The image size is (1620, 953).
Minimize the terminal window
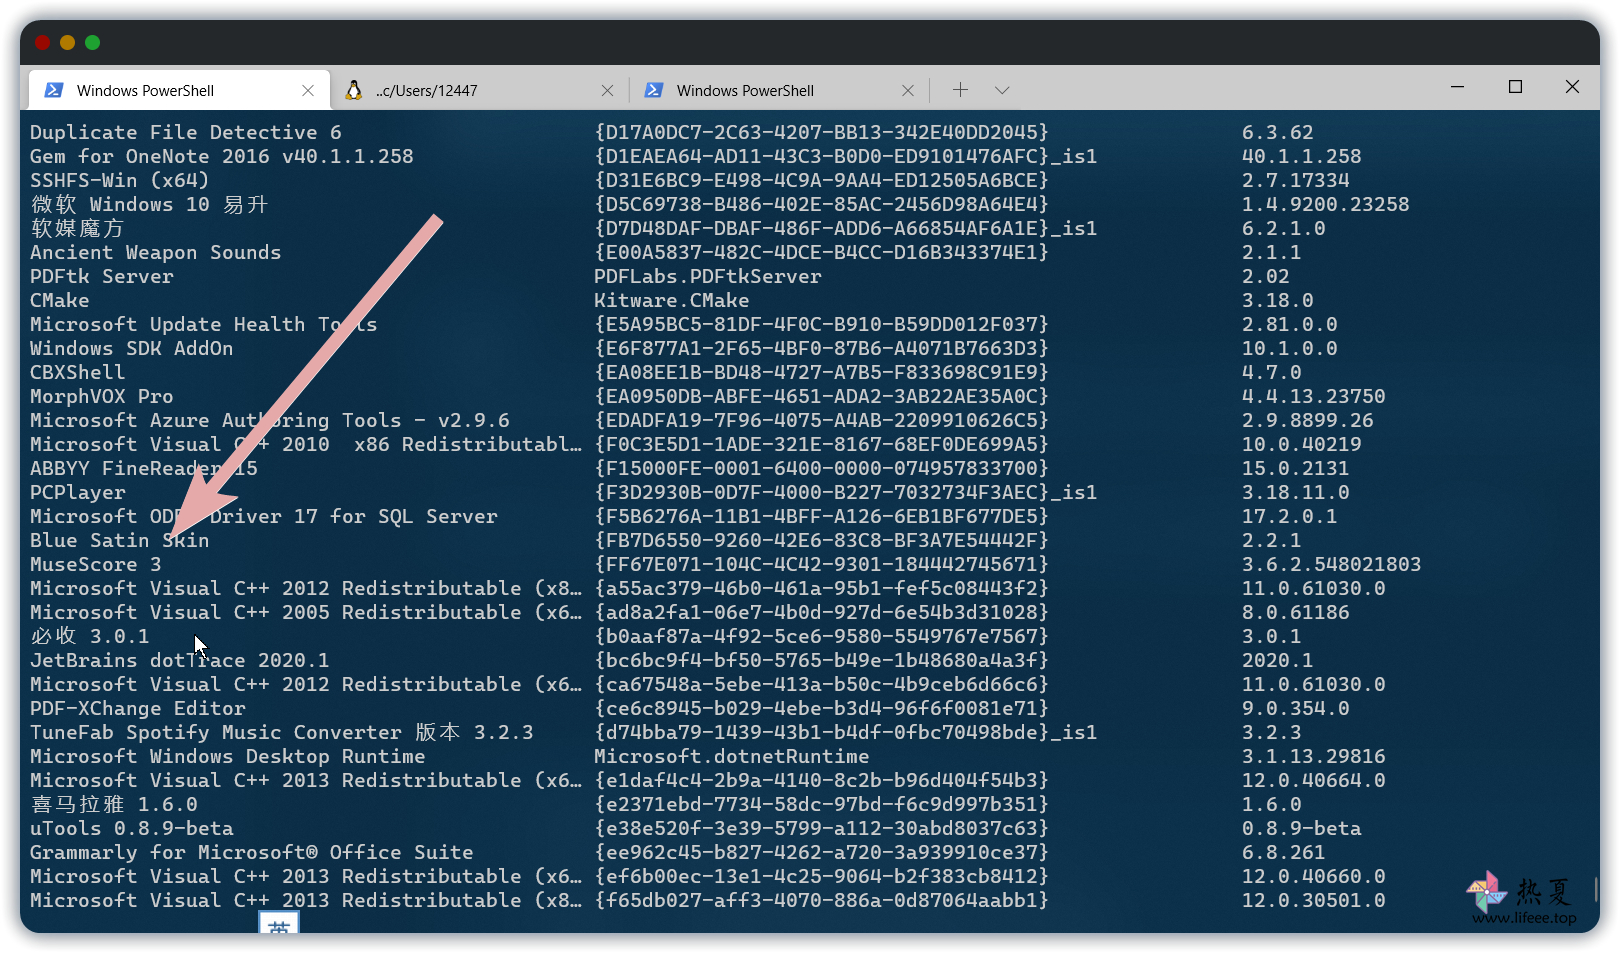pyautogui.click(x=1457, y=87)
